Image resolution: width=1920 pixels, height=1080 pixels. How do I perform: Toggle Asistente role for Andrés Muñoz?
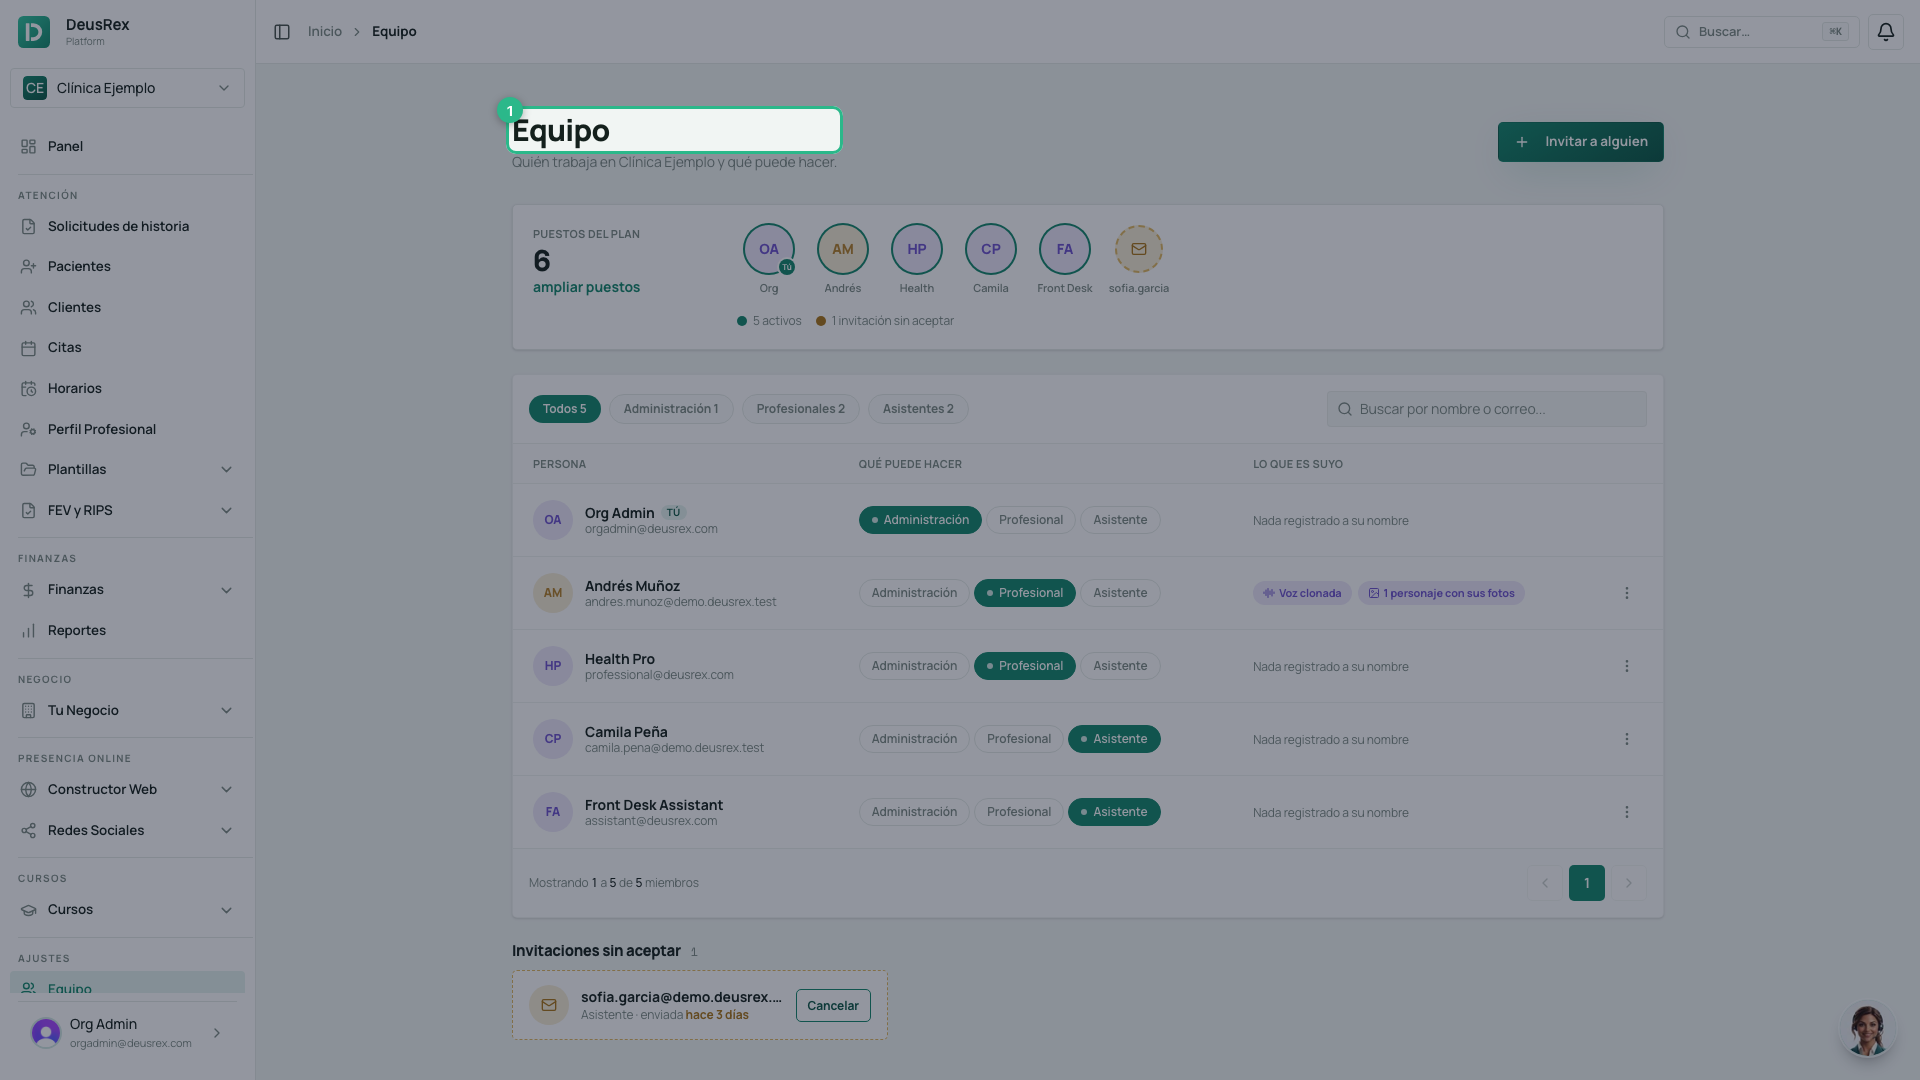pyautogui.click(x=1119, y=593)
